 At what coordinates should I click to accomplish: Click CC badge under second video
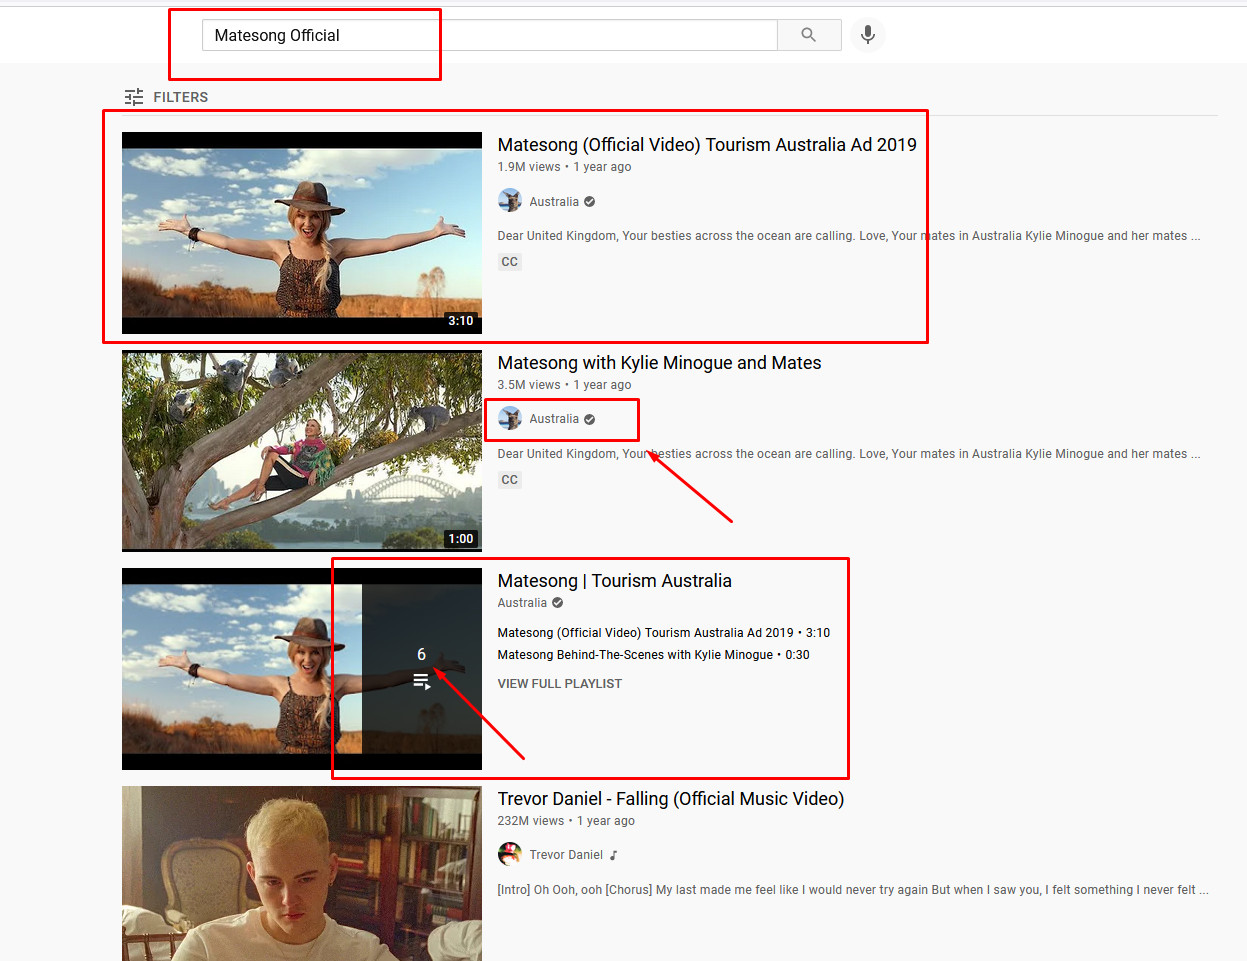click(510, 480)
